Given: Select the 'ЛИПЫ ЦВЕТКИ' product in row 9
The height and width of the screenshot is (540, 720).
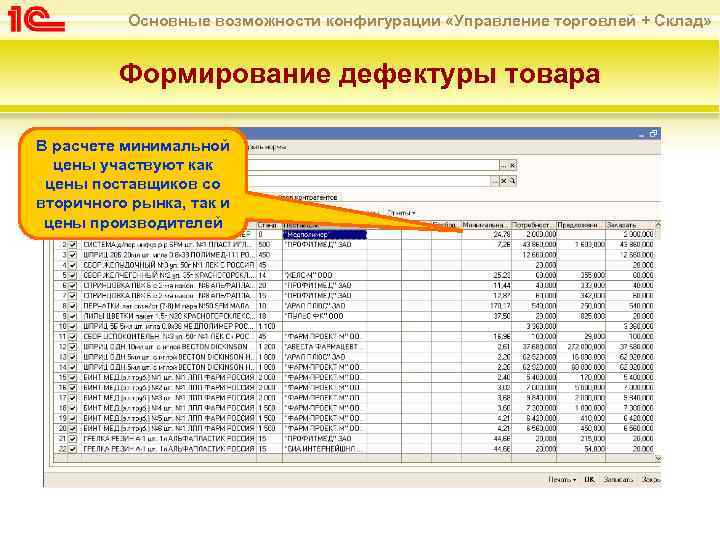Looking at the screenshot, I should [168, 316].
